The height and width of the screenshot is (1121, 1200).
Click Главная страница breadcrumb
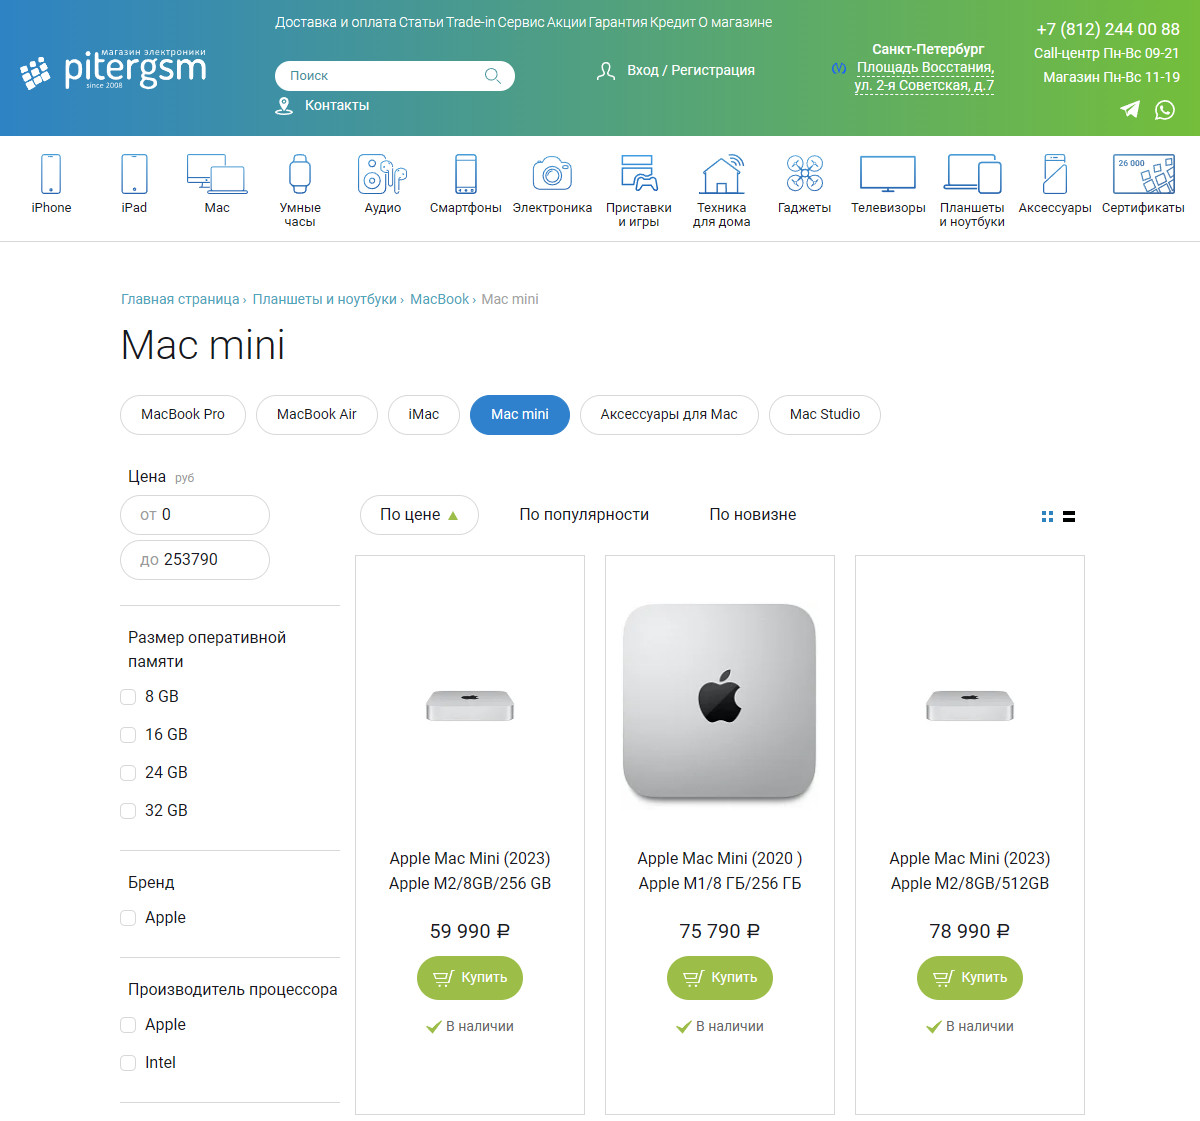180,299
